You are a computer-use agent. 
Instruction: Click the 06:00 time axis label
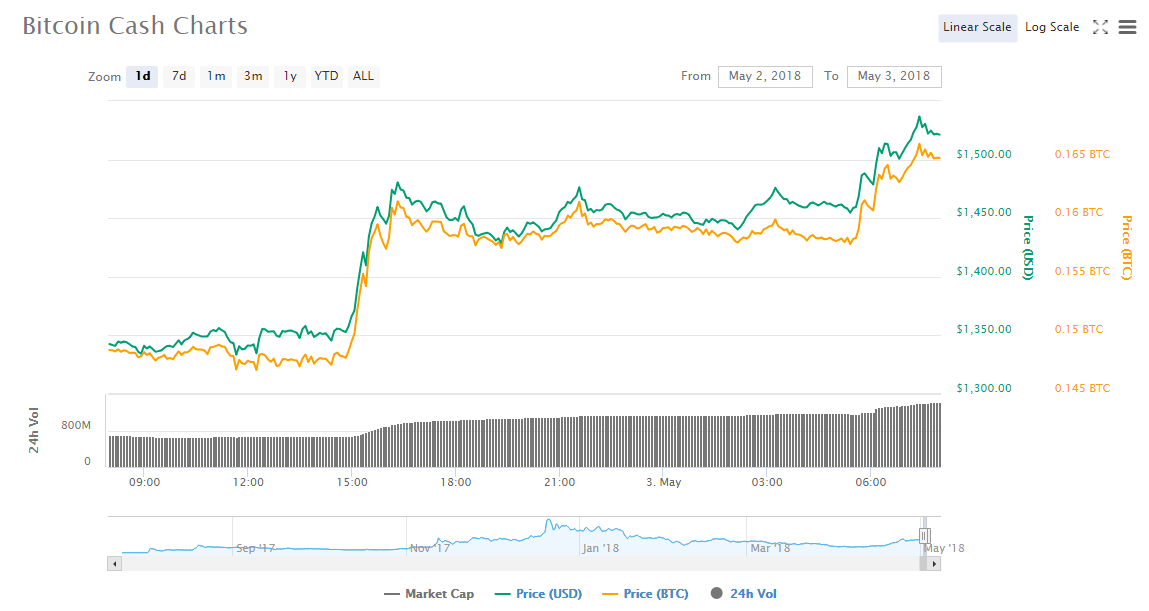(x=871, y=482)
